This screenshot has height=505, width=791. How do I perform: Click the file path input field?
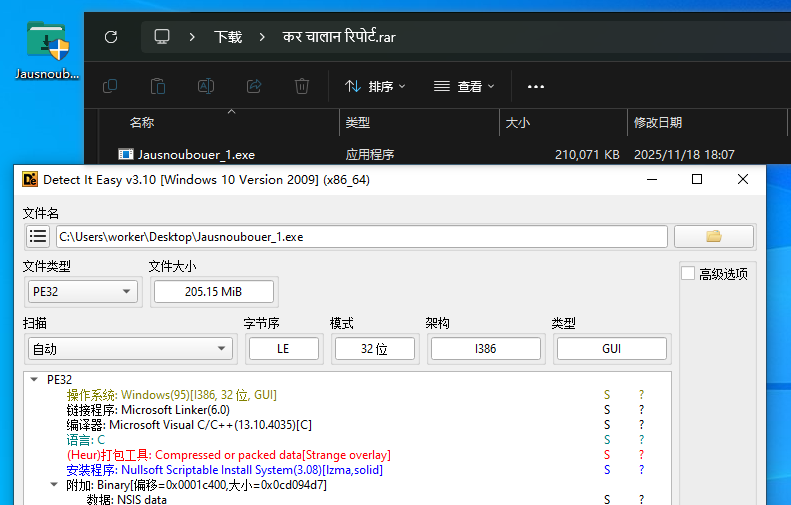362,237
